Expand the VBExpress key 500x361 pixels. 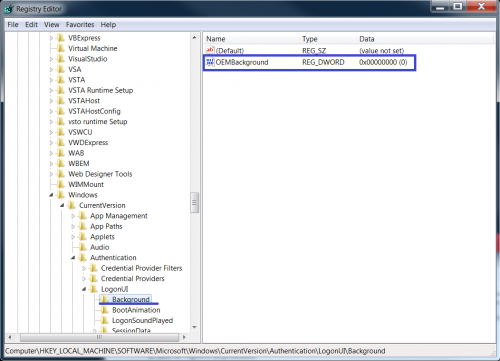[51, 38]
